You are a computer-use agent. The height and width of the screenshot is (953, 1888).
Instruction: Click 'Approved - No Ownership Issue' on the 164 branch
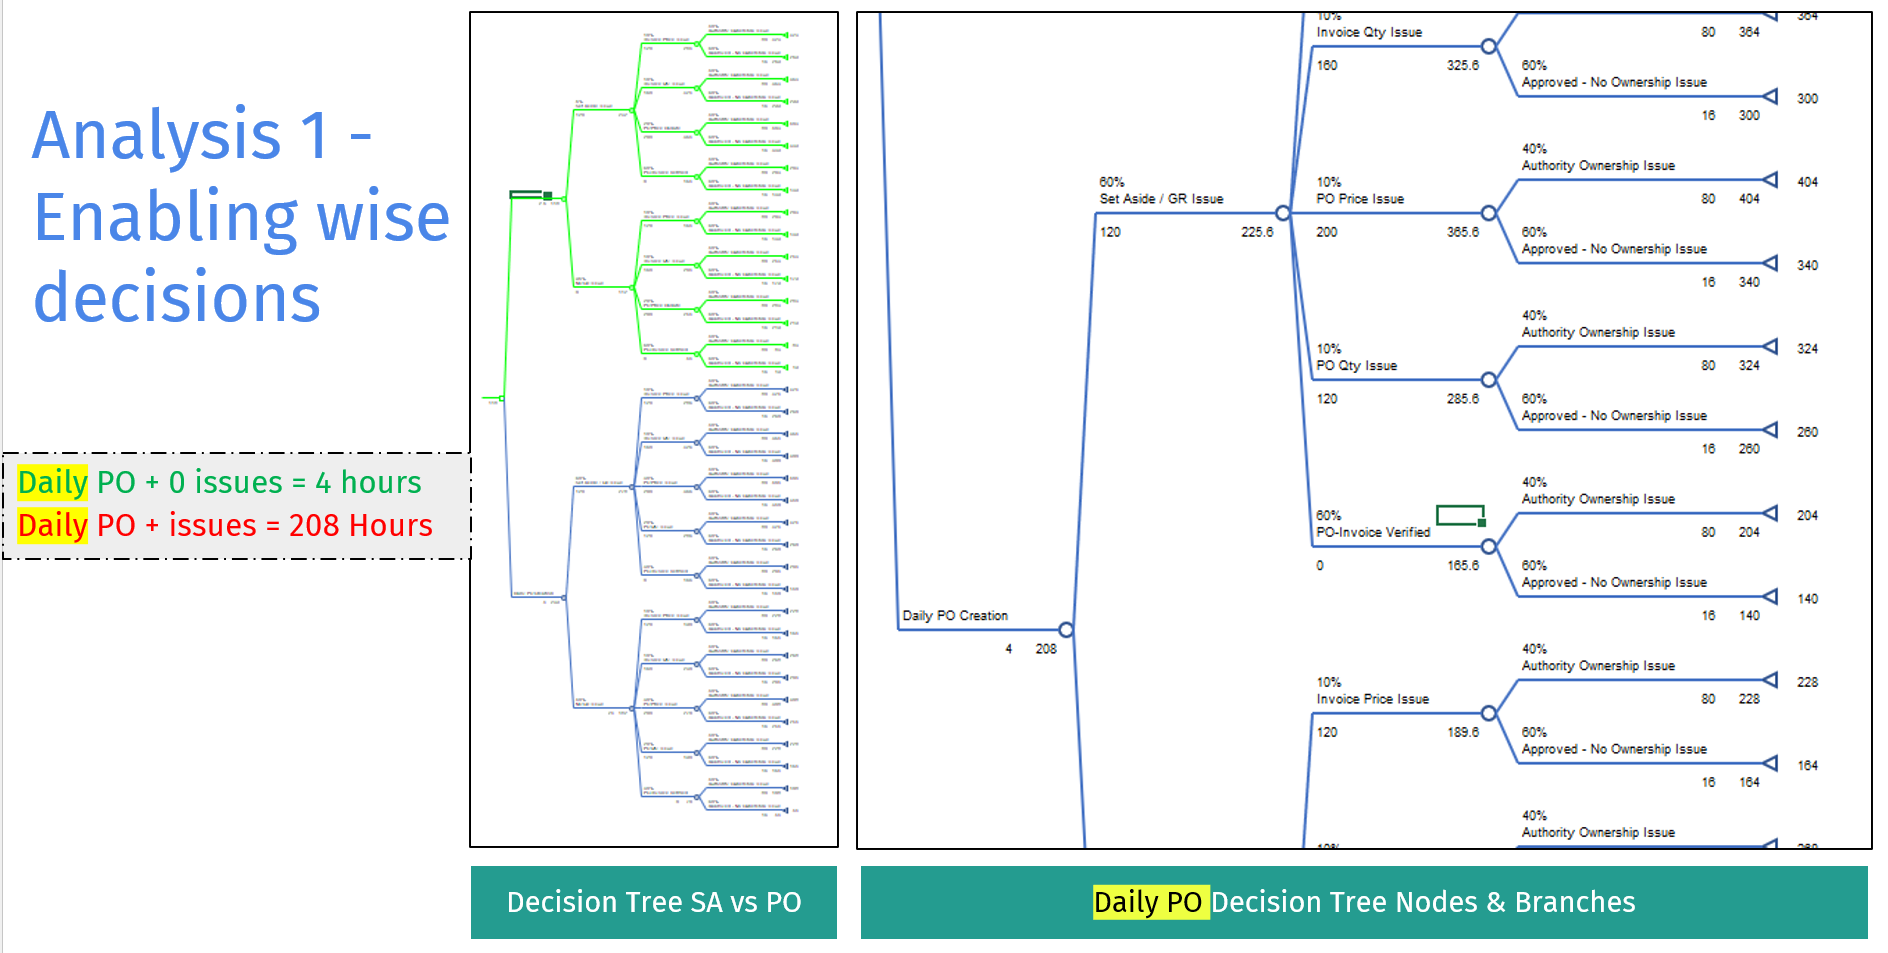pyautogui.click(x=1614, y=749)
